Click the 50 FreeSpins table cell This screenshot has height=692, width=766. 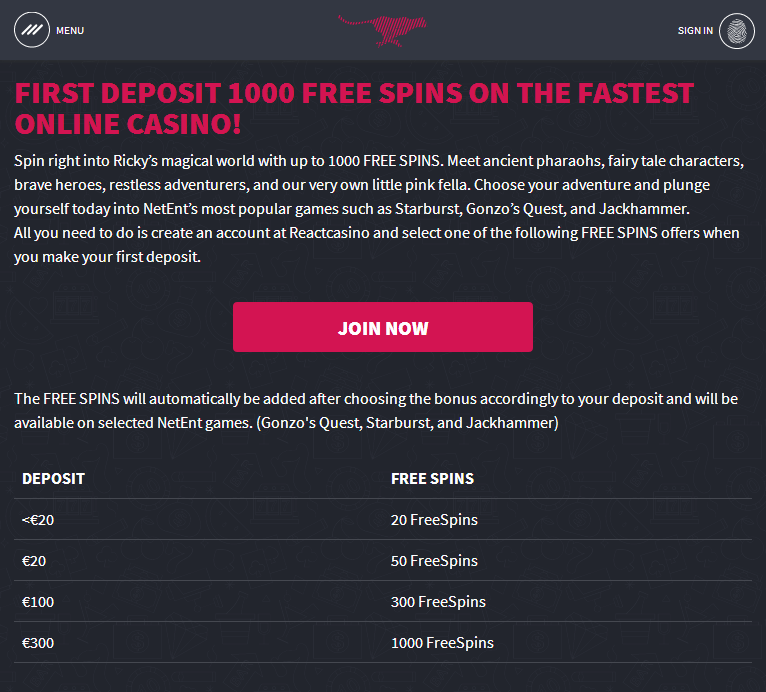click(434, 561)
